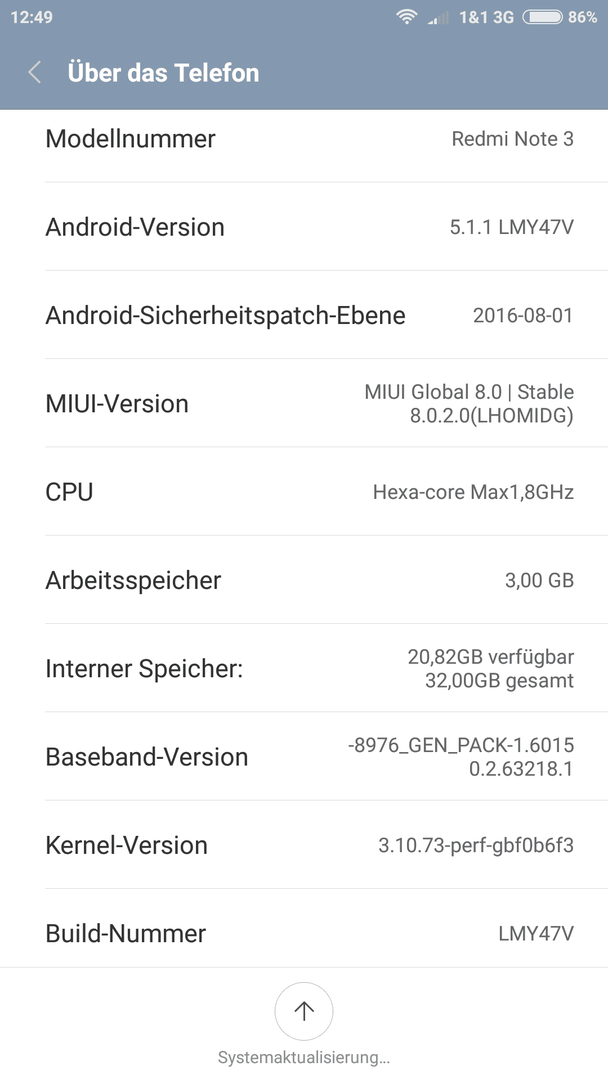Select the Android-Sicherheitspatch-Ebene row

304,315
